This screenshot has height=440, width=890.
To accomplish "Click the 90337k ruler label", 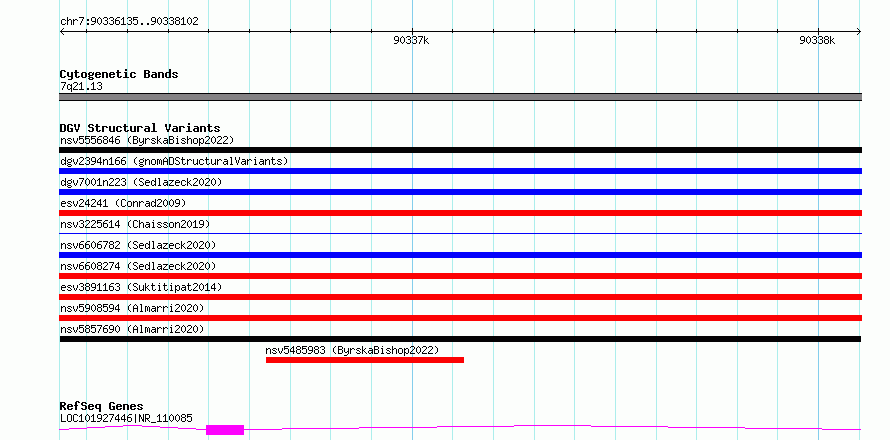I will click(411, 40).
